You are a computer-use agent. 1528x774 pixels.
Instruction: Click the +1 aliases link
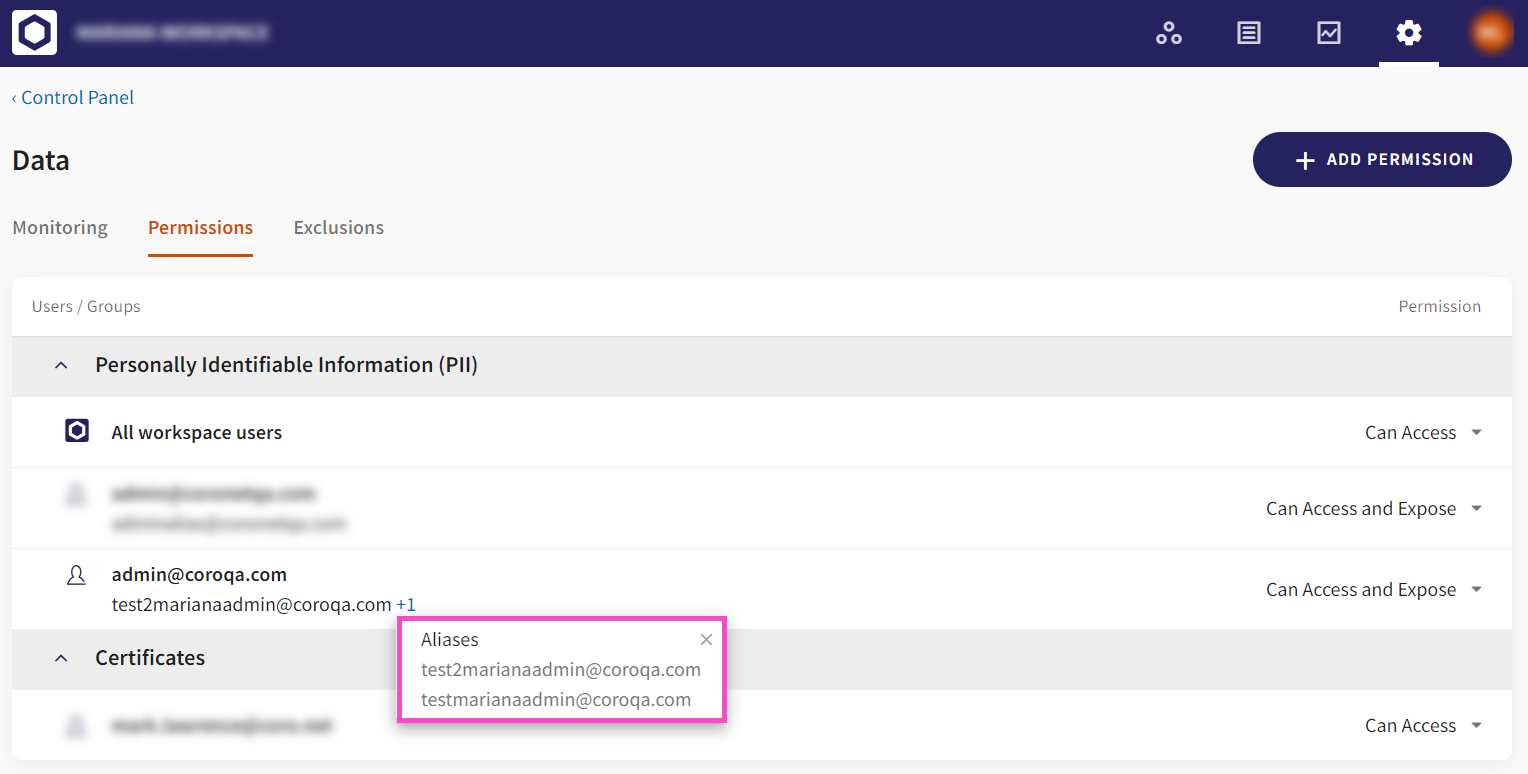tap(406, 605)
